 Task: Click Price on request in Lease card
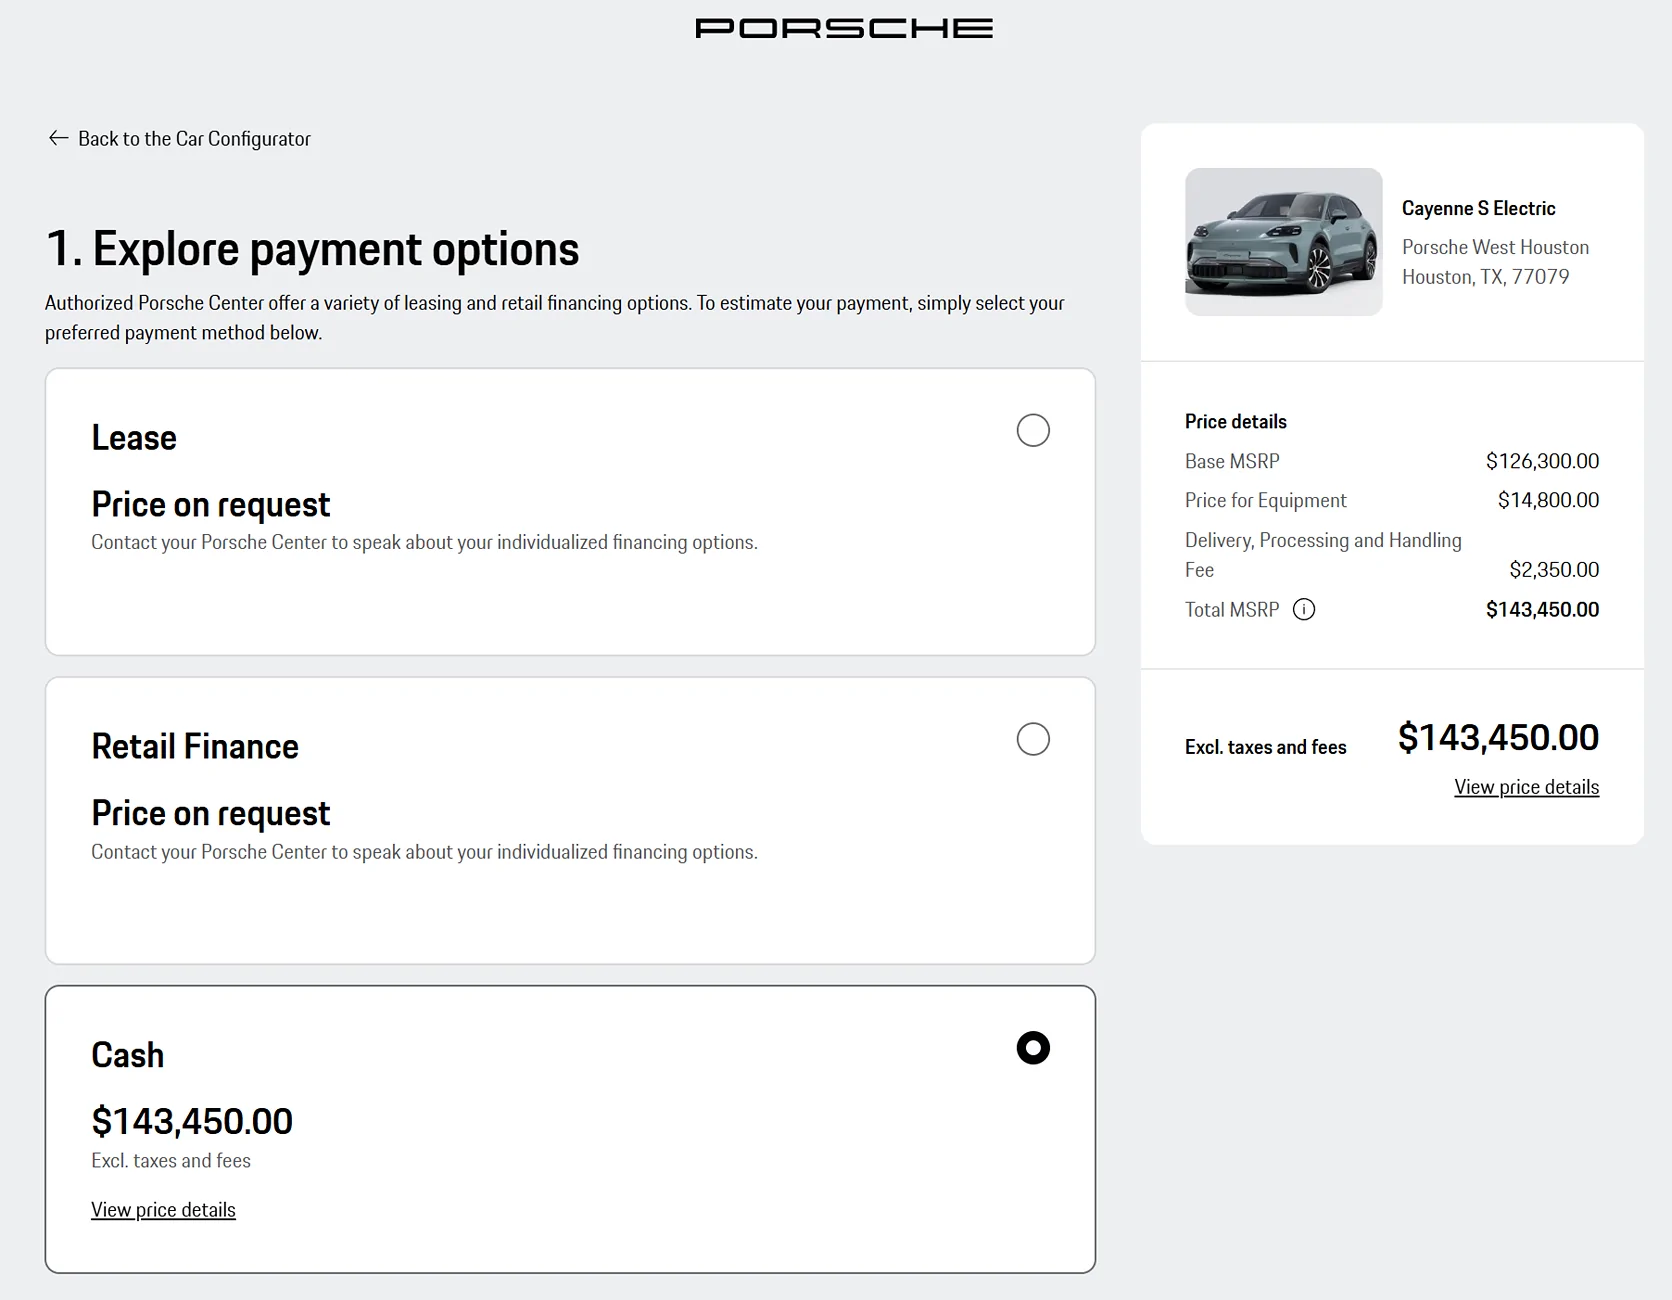pyautogui.click(x=210, y=505)
